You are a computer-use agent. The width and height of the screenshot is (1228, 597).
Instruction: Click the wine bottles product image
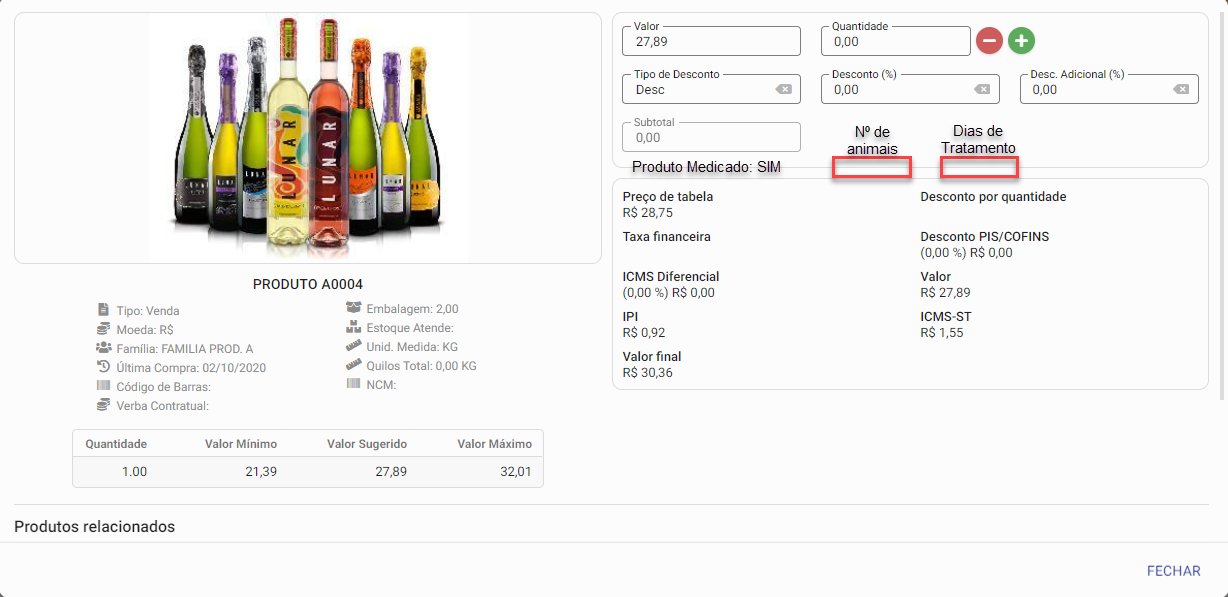coord(309,137)
